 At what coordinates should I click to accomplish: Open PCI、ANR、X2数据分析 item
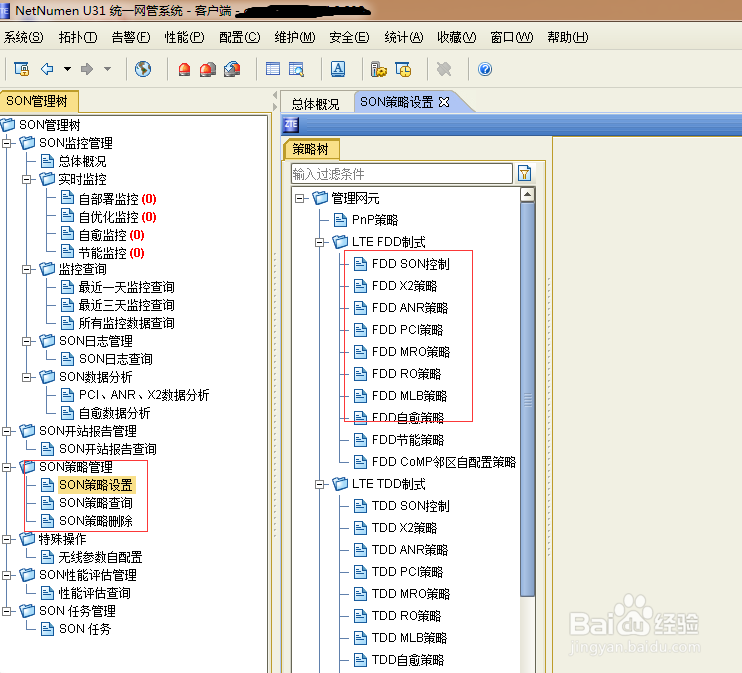click(x=135, y=395)
